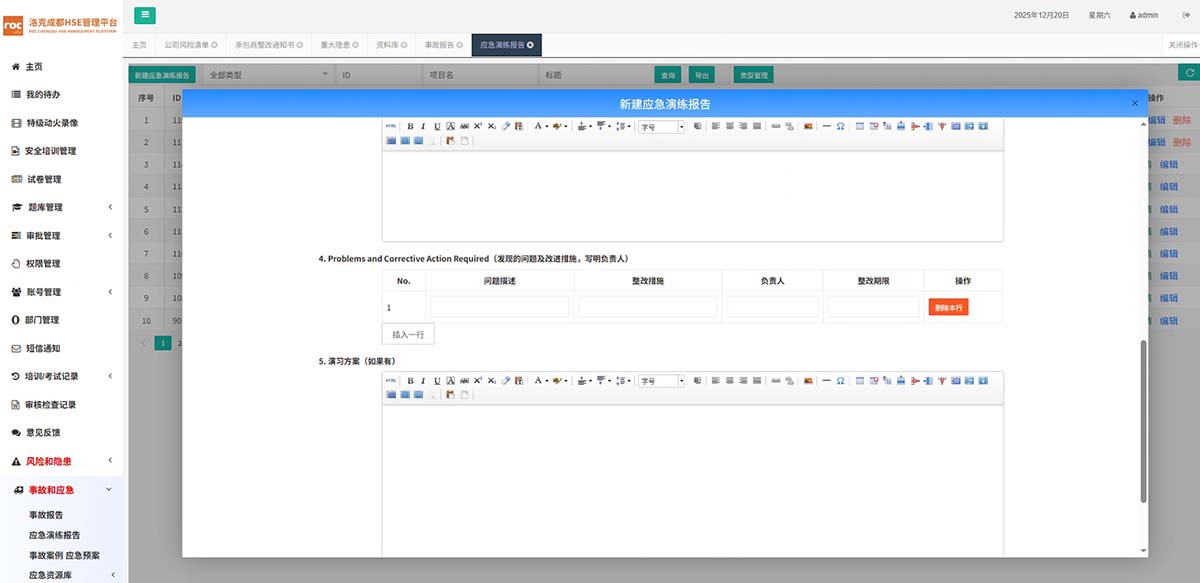1200x583 pixels.
Task: Open the 字号 font size dropdown in section 5 editor
Action: click(662, 381)
